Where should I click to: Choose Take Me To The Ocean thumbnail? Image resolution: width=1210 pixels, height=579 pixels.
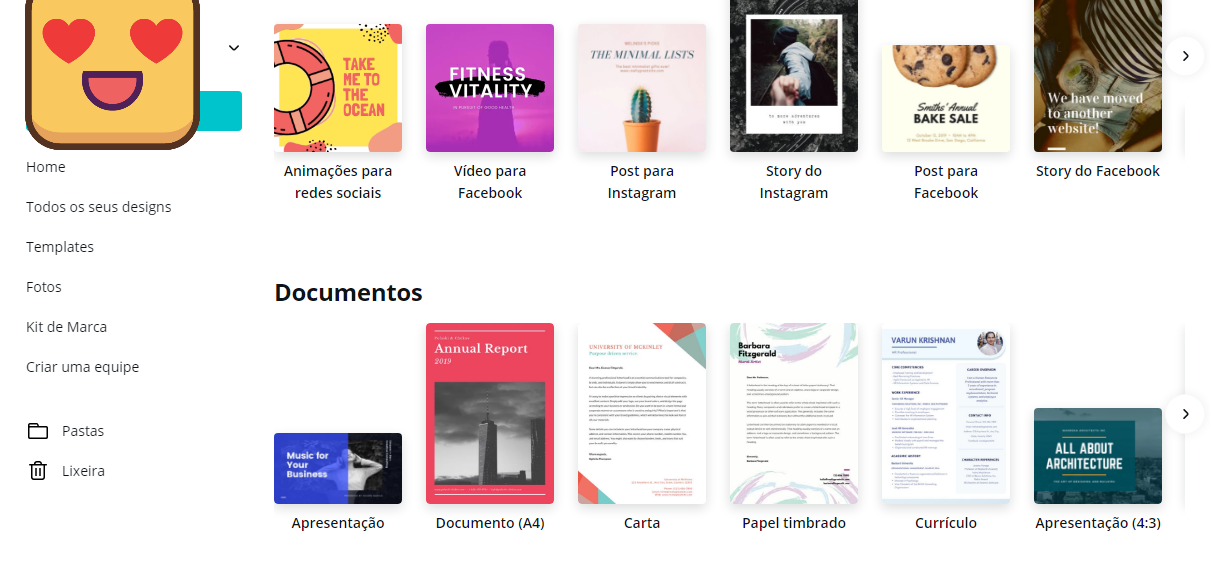338,88
